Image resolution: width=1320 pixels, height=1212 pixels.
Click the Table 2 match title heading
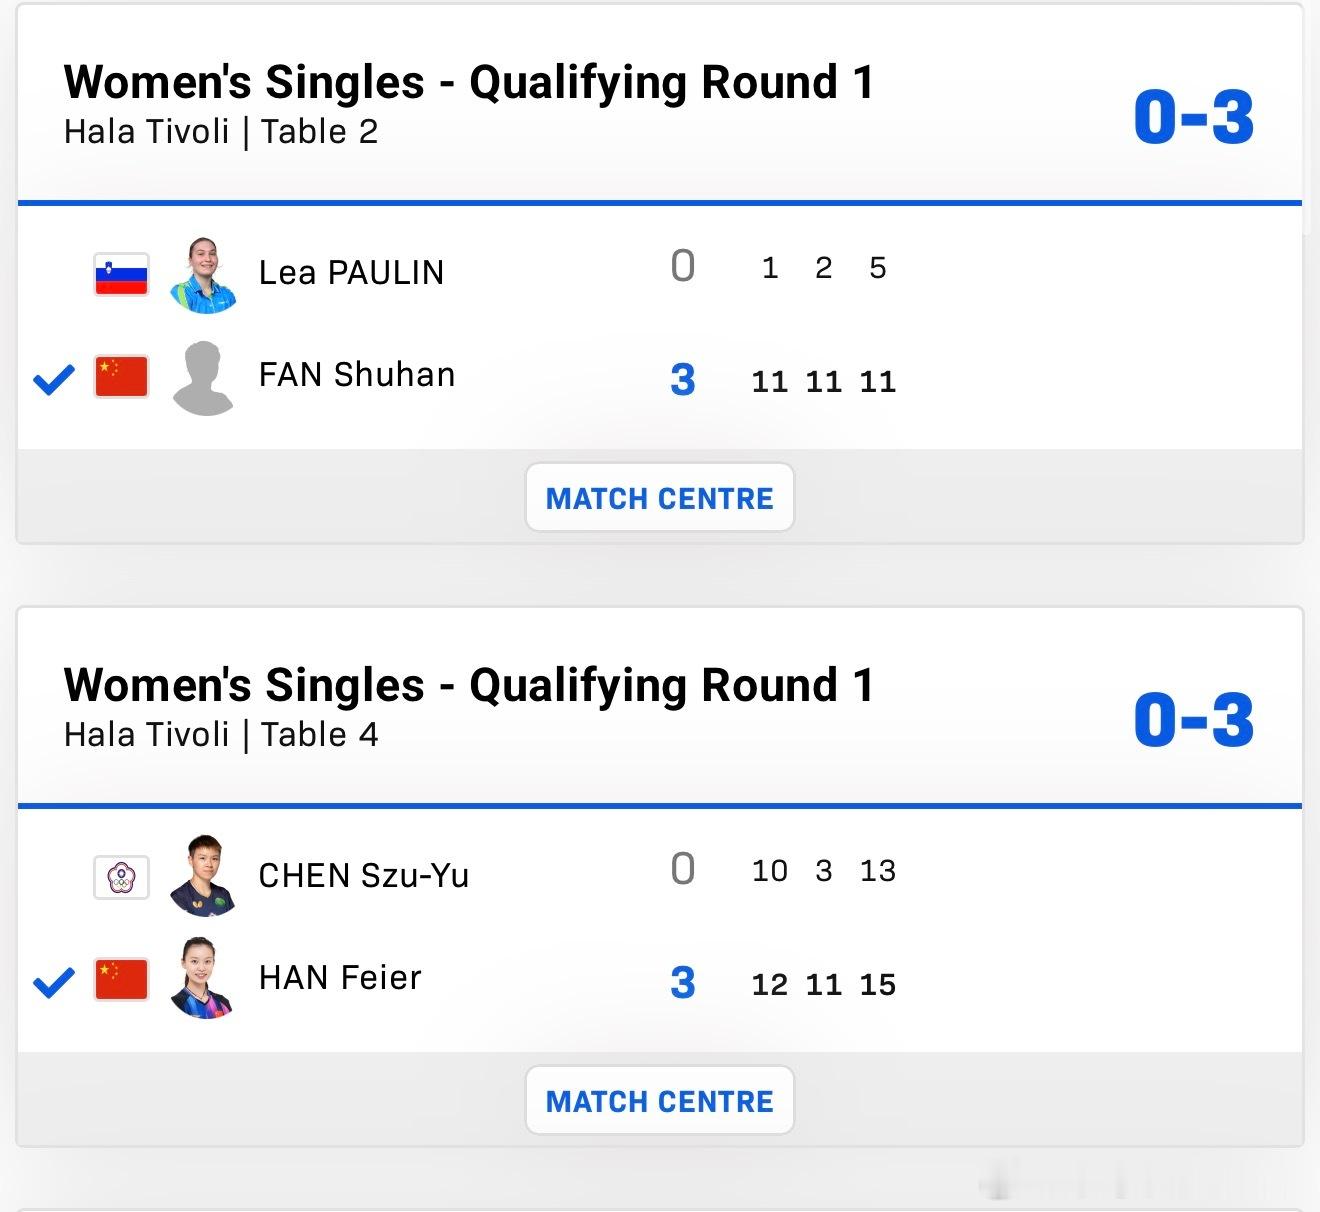[469, 83]
